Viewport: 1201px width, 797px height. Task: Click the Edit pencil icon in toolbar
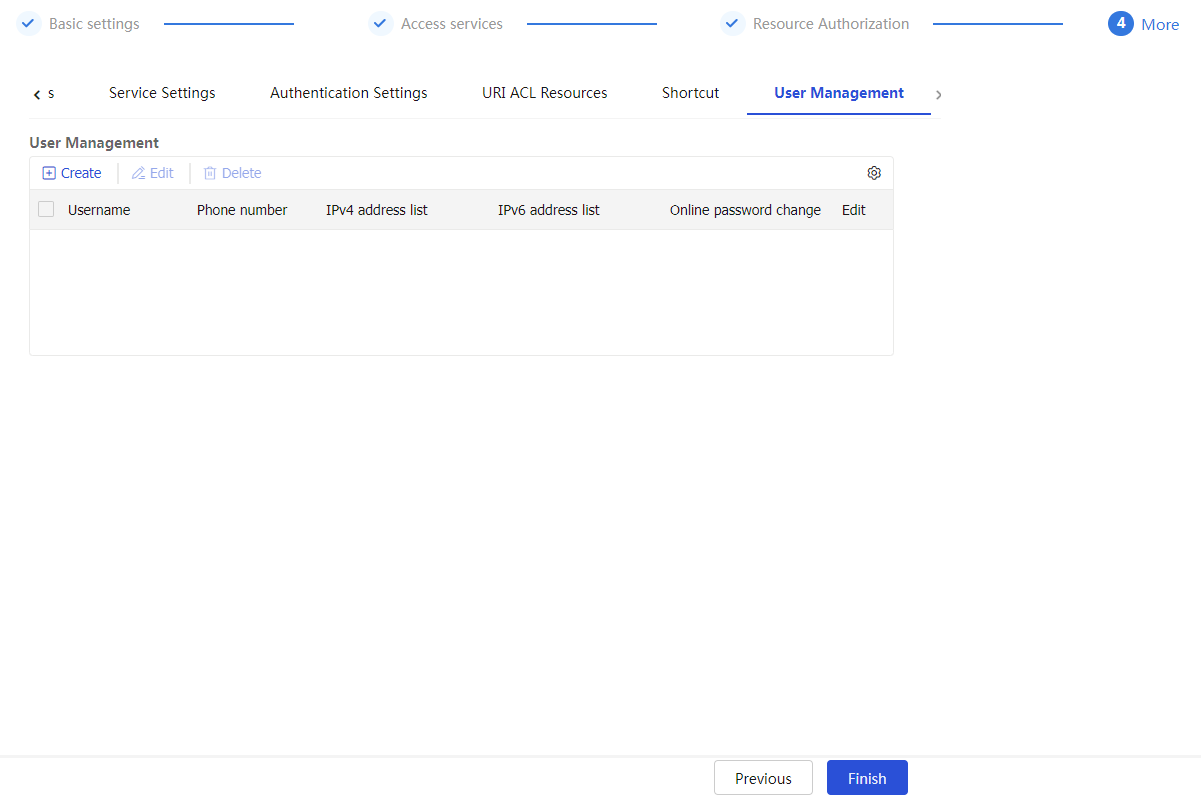click(x=139, y=173)
